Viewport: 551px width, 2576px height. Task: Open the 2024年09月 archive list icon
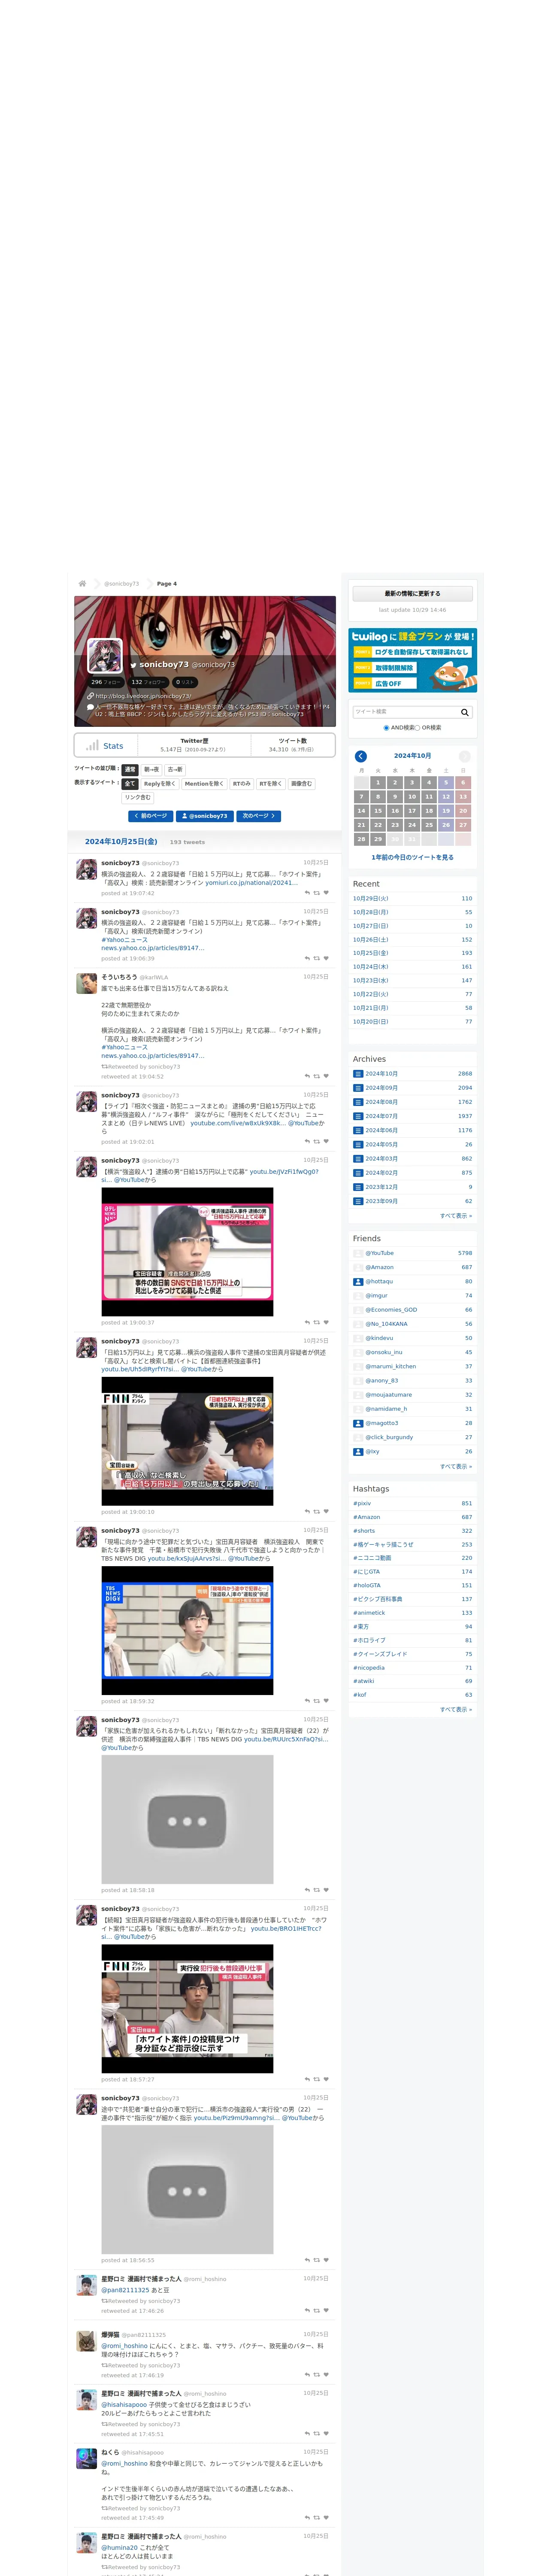pos(358,1088)
